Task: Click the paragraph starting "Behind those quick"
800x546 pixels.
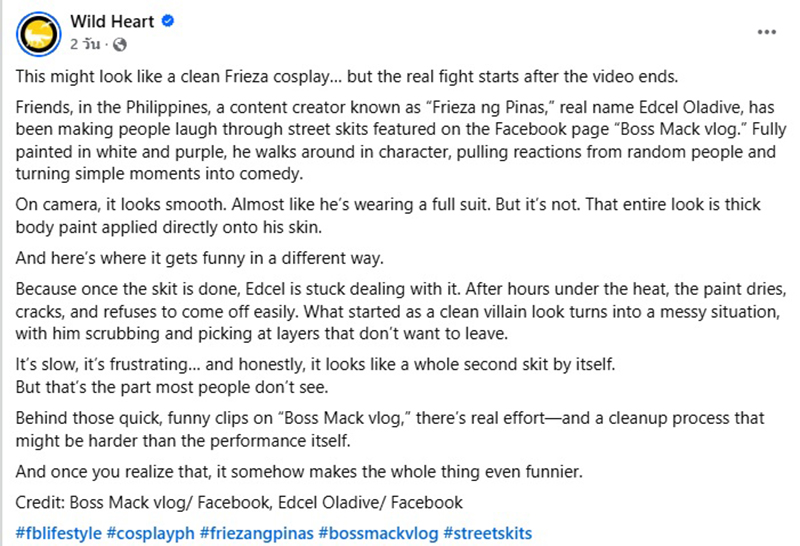Action: point(390,427)
